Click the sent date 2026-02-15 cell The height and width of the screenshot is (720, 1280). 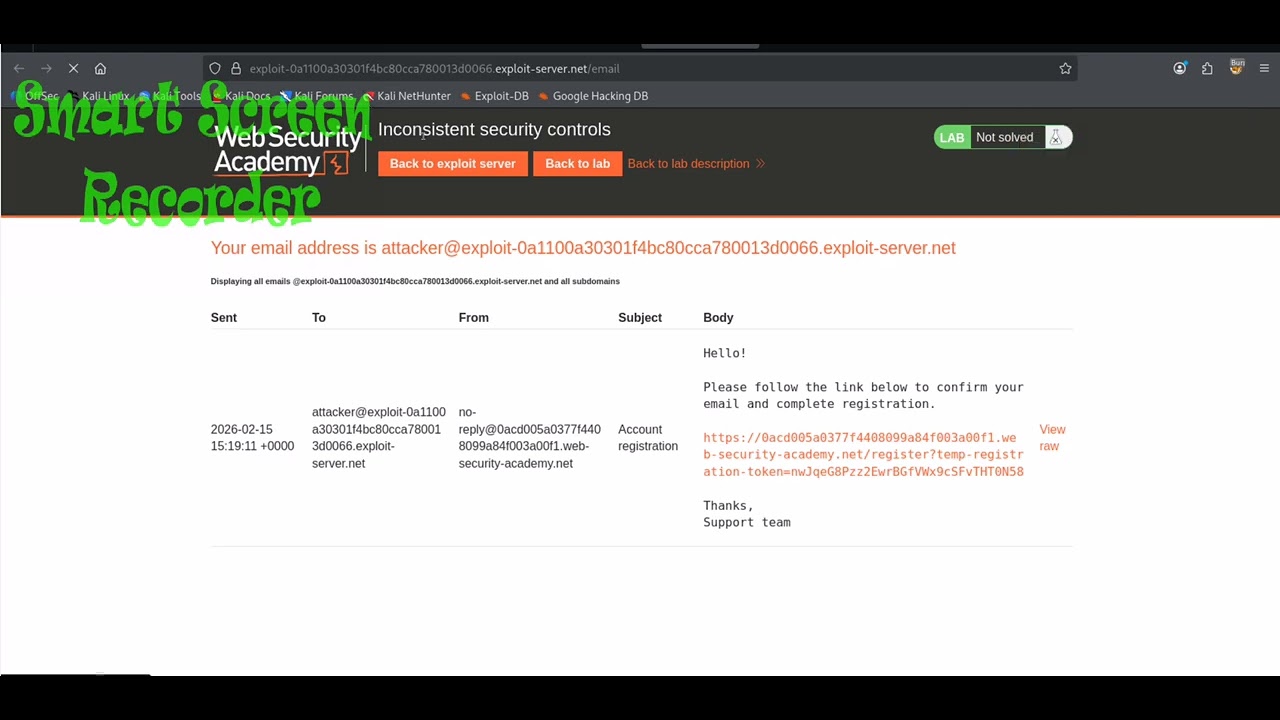(x=252, y=438)
